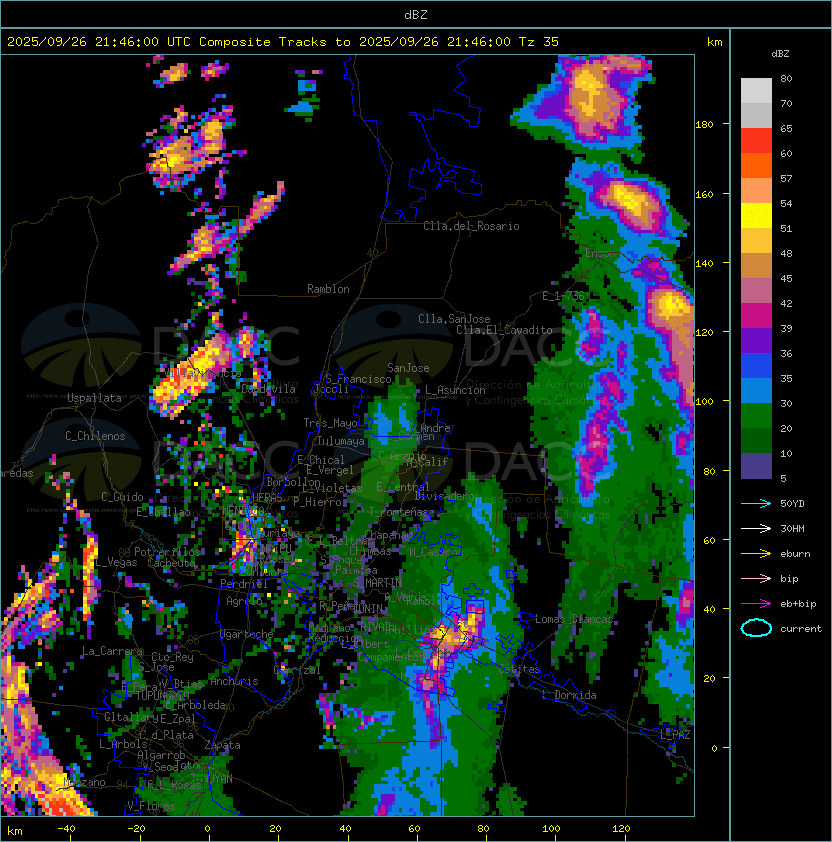Click the 'L_Dormida' place label
The width and height of the screenshot is (832, 842).
(569, 695)
